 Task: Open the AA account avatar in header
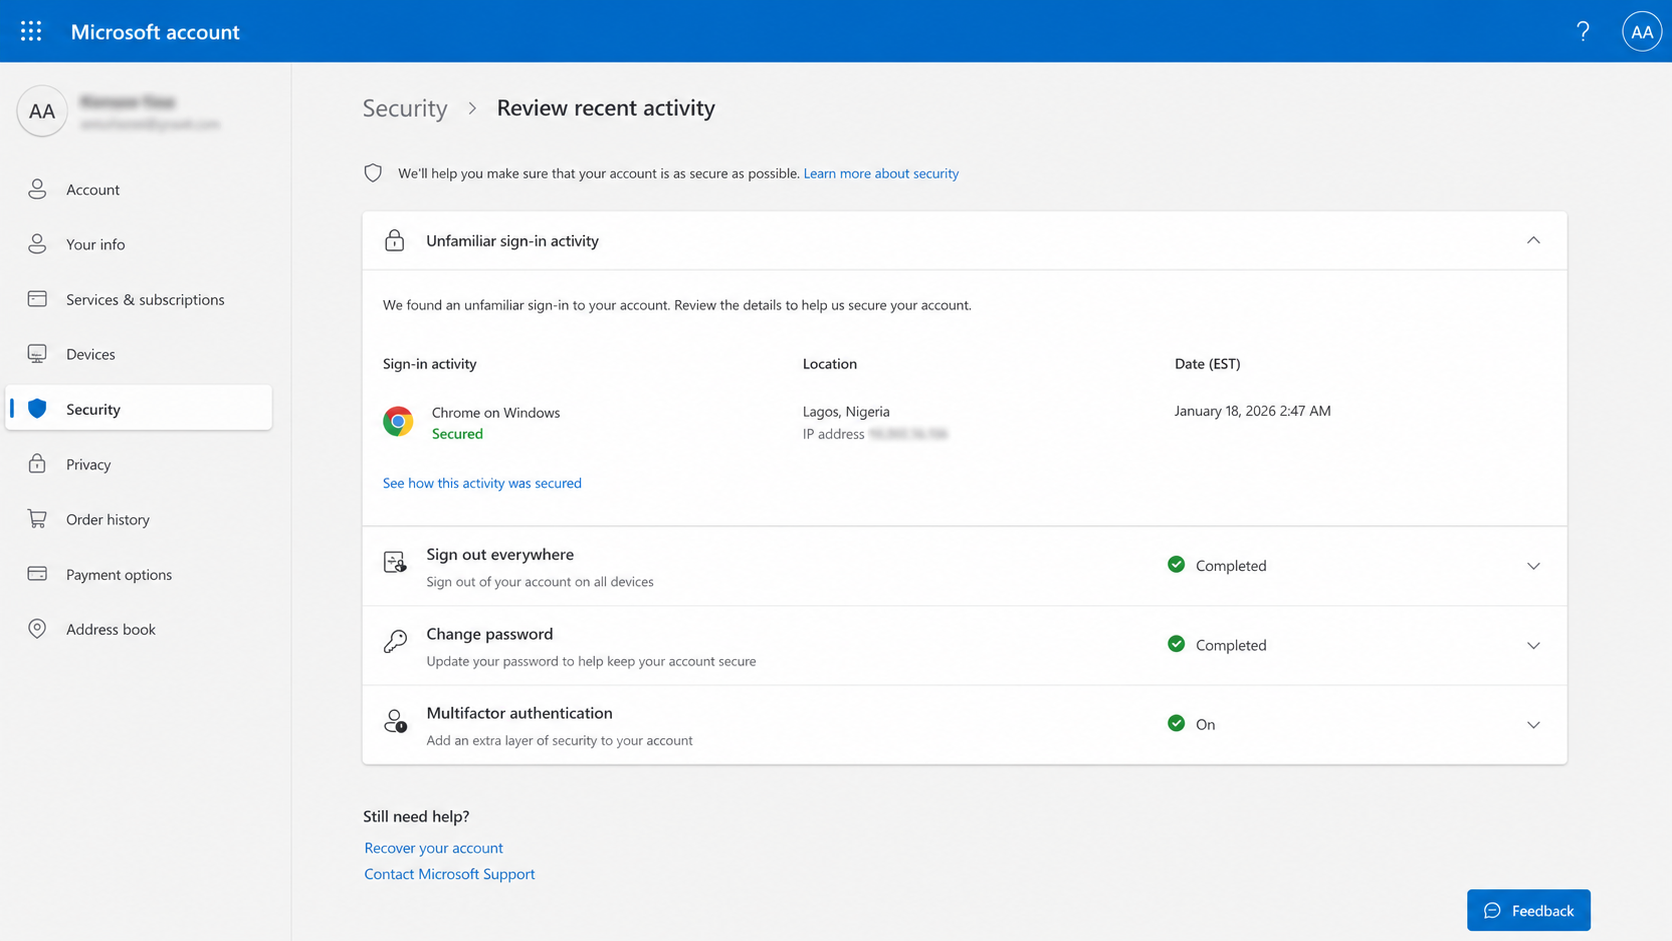pos(1641,32)
